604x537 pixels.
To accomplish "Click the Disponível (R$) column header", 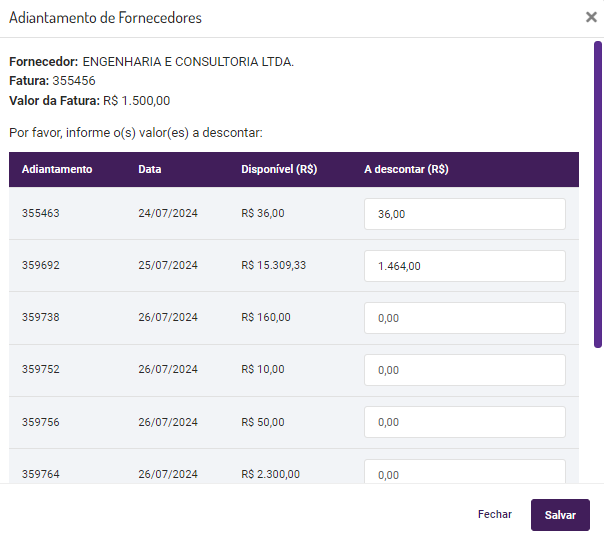I will 279,170.
